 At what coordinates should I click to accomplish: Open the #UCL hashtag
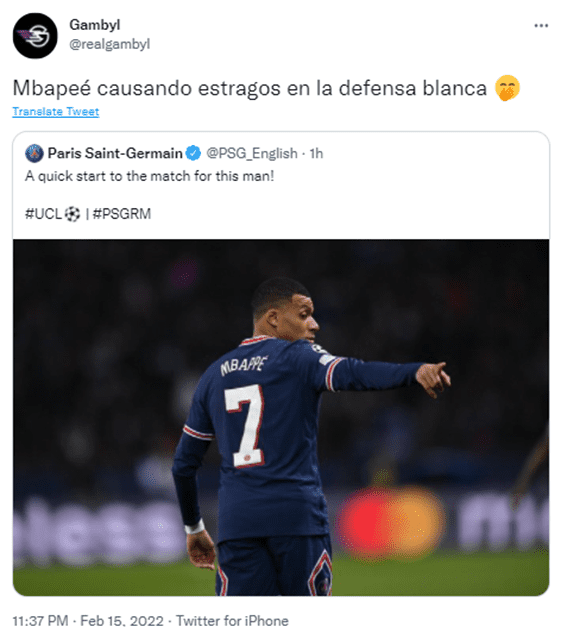click(x=43, y=214)
